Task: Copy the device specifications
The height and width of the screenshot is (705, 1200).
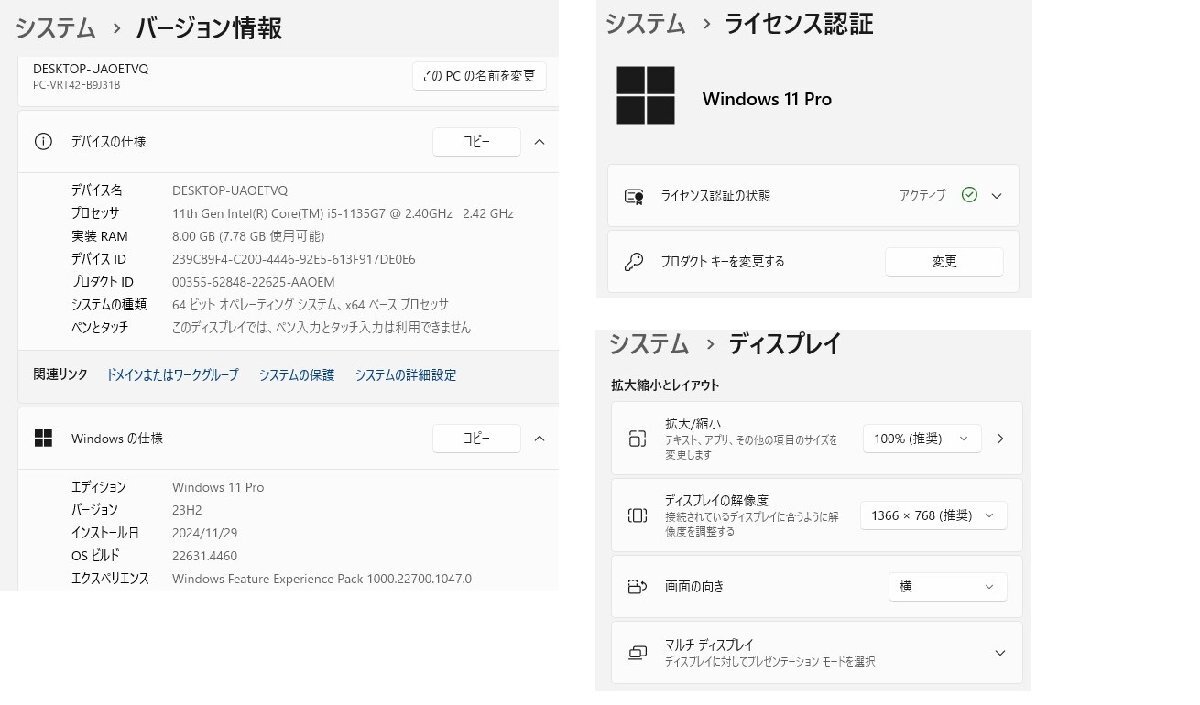Action: tap(476, 142)
